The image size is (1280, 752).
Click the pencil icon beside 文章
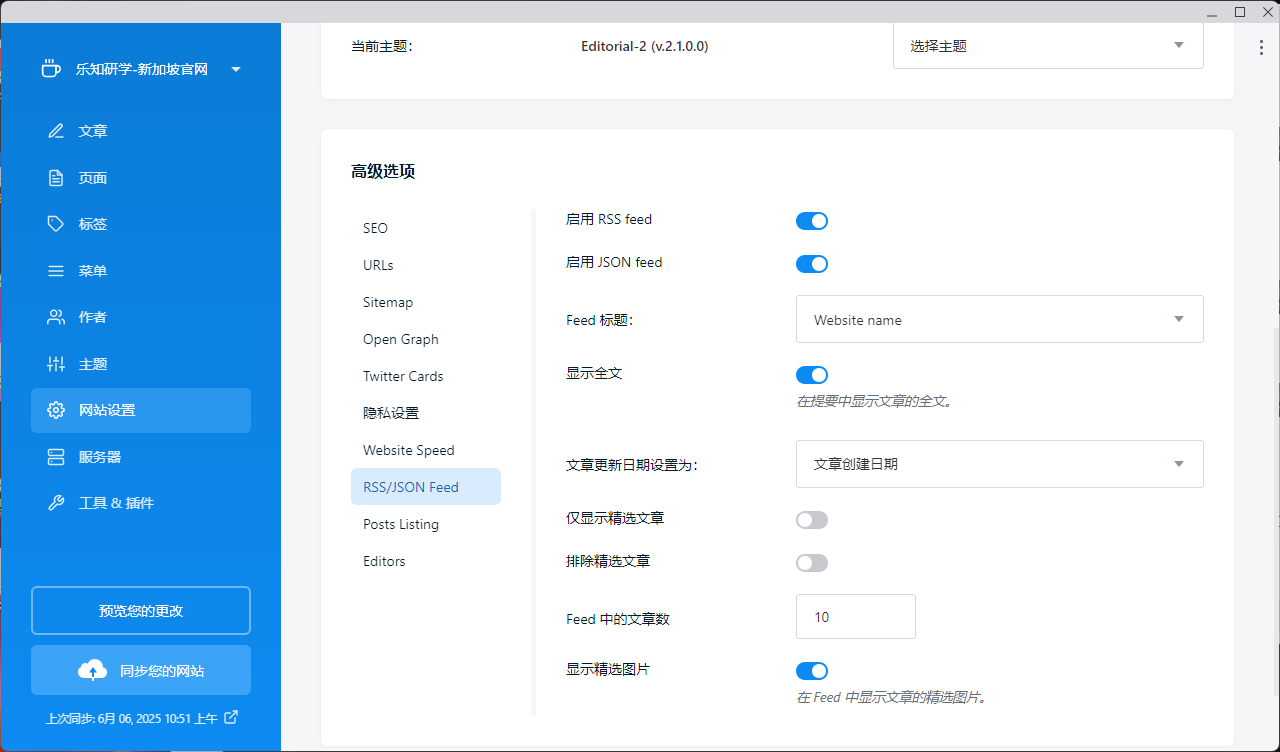(56, 131)
